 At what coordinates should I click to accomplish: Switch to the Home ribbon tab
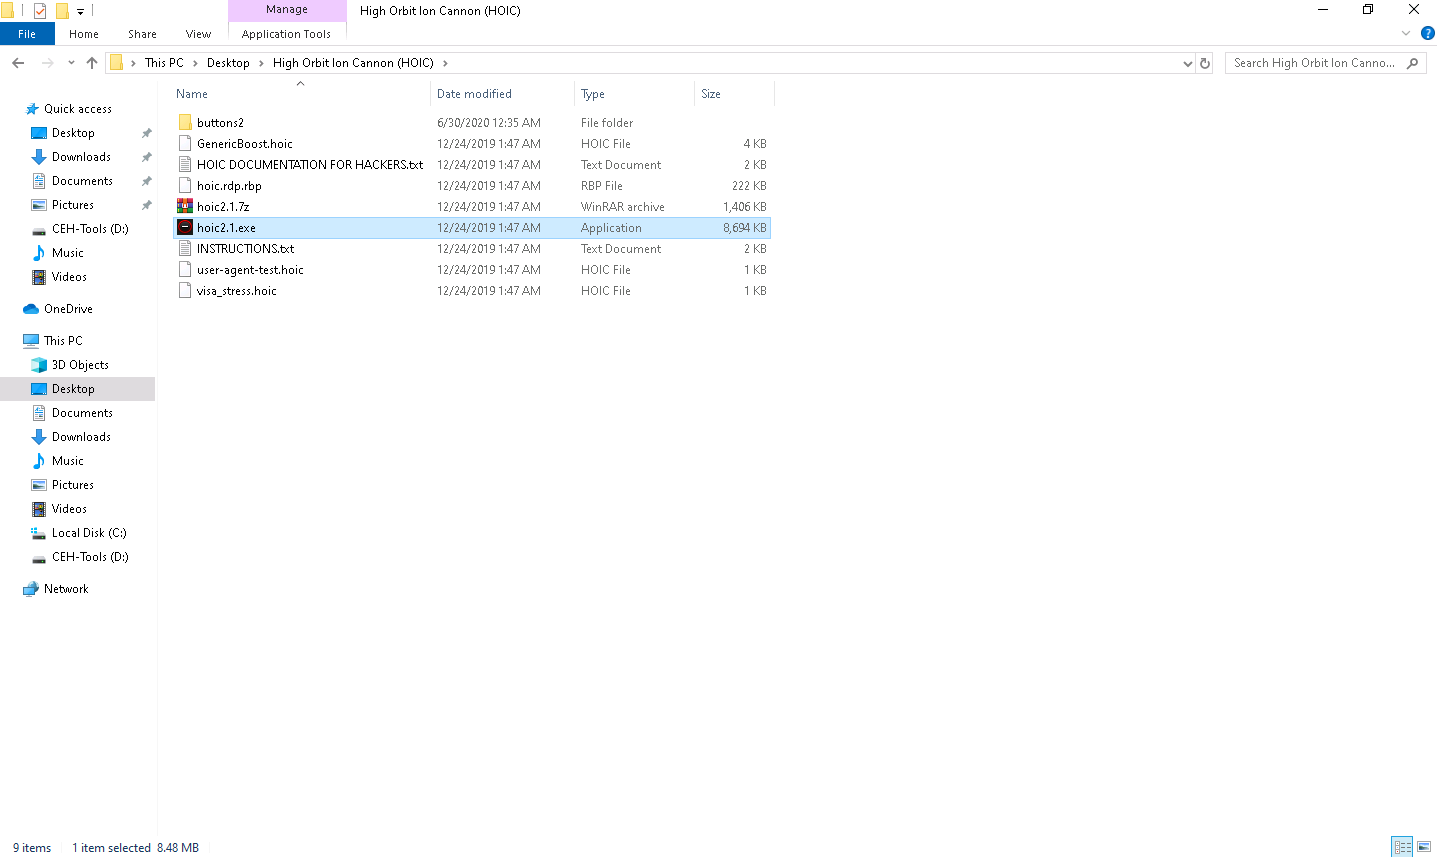pos(84,34)
